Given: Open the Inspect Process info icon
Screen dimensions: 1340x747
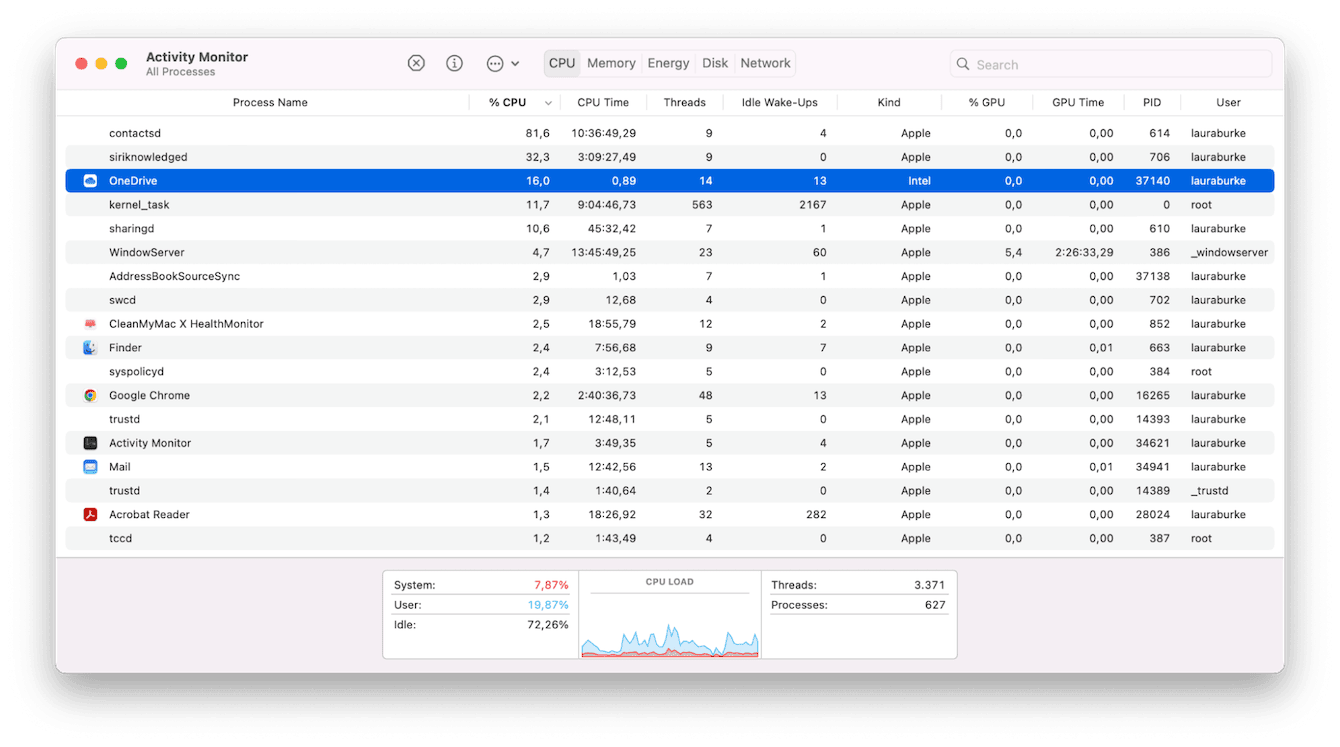Looking at the screenshot, I should click(x=454, y=62).
